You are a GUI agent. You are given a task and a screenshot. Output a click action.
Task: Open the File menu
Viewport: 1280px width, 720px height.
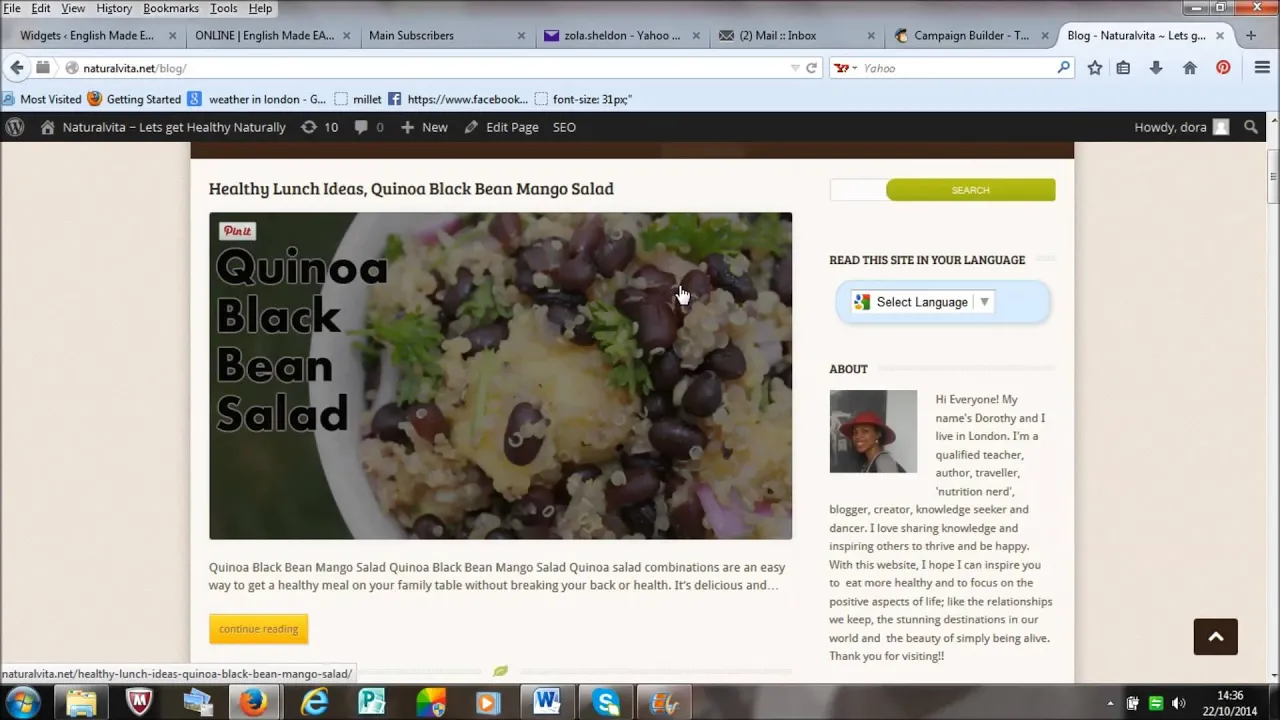12,8
